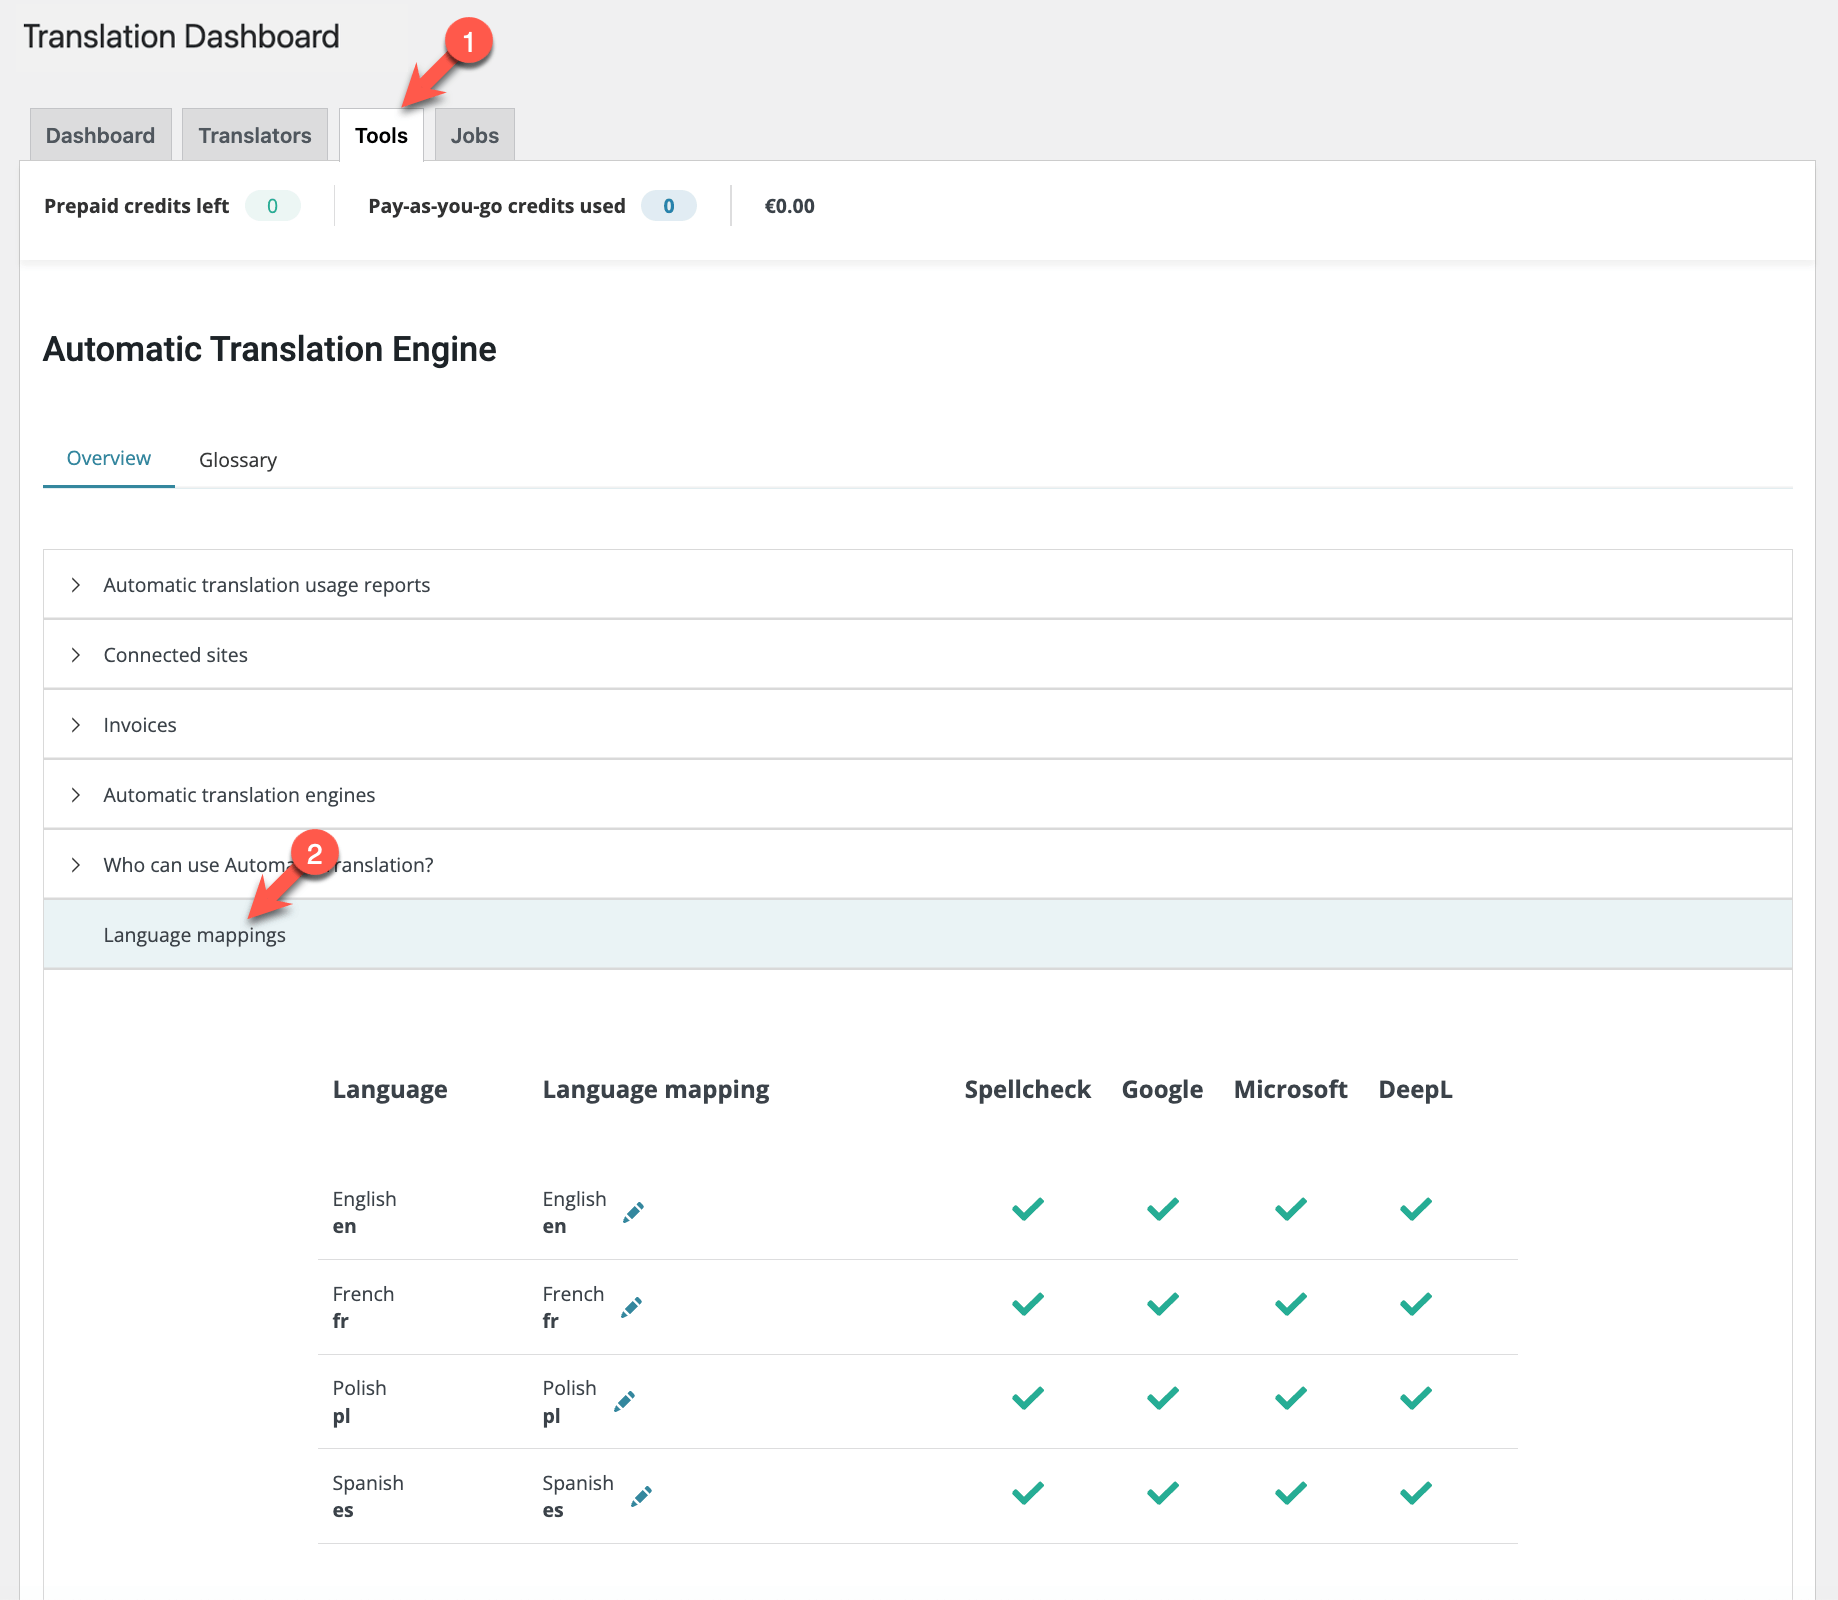Open the Dashboard tab
The height and width of the screenshot is (1600, 1838).
click(x=100, y=135)
